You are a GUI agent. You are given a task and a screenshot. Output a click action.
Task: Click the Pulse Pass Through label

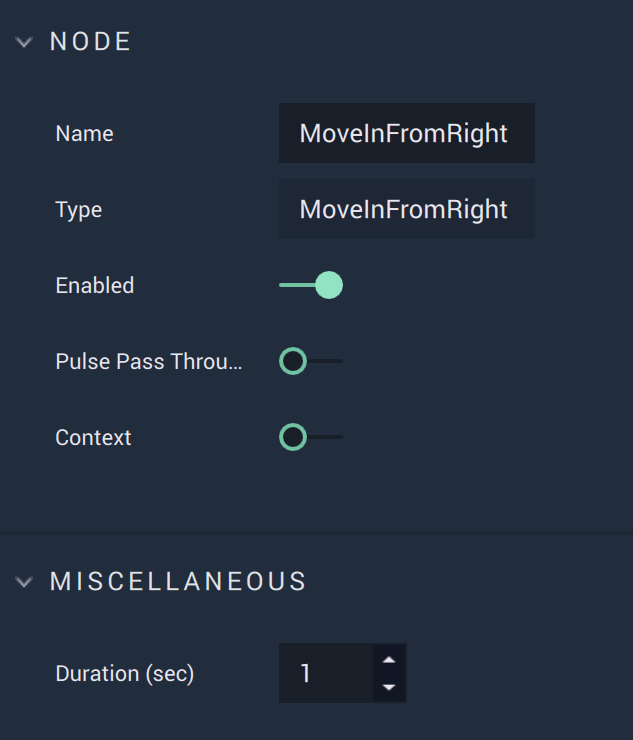tap(149, 362)
